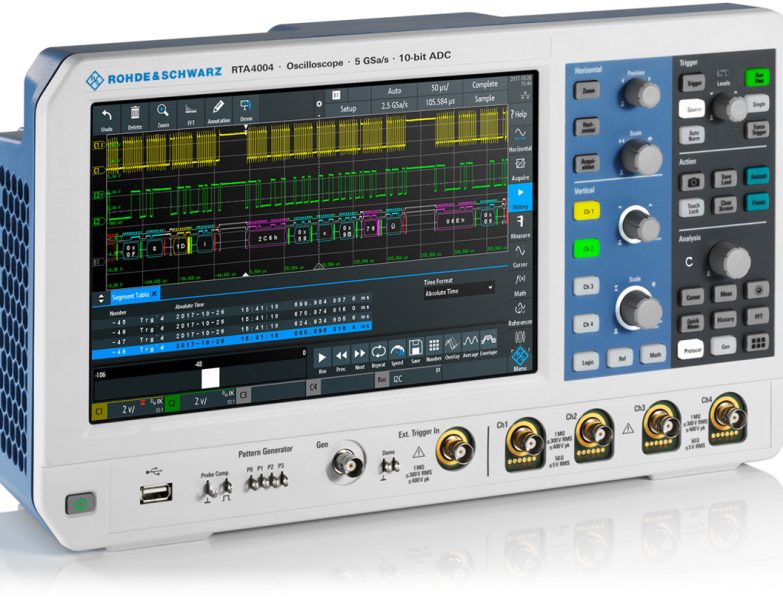
Task: Click the settings dot left of Setup
Action: click(x=319, y=104)
